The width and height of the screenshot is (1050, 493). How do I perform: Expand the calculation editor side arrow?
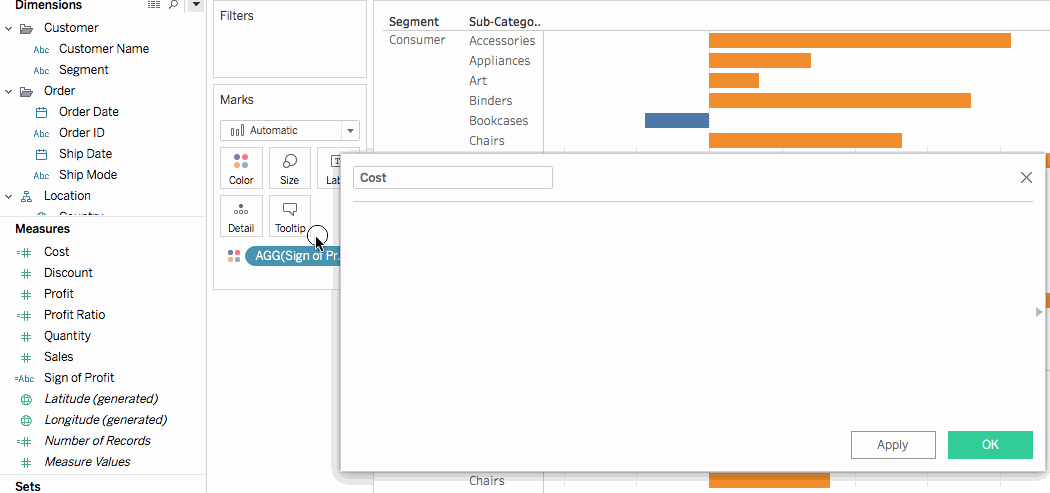pos(1039,312)
